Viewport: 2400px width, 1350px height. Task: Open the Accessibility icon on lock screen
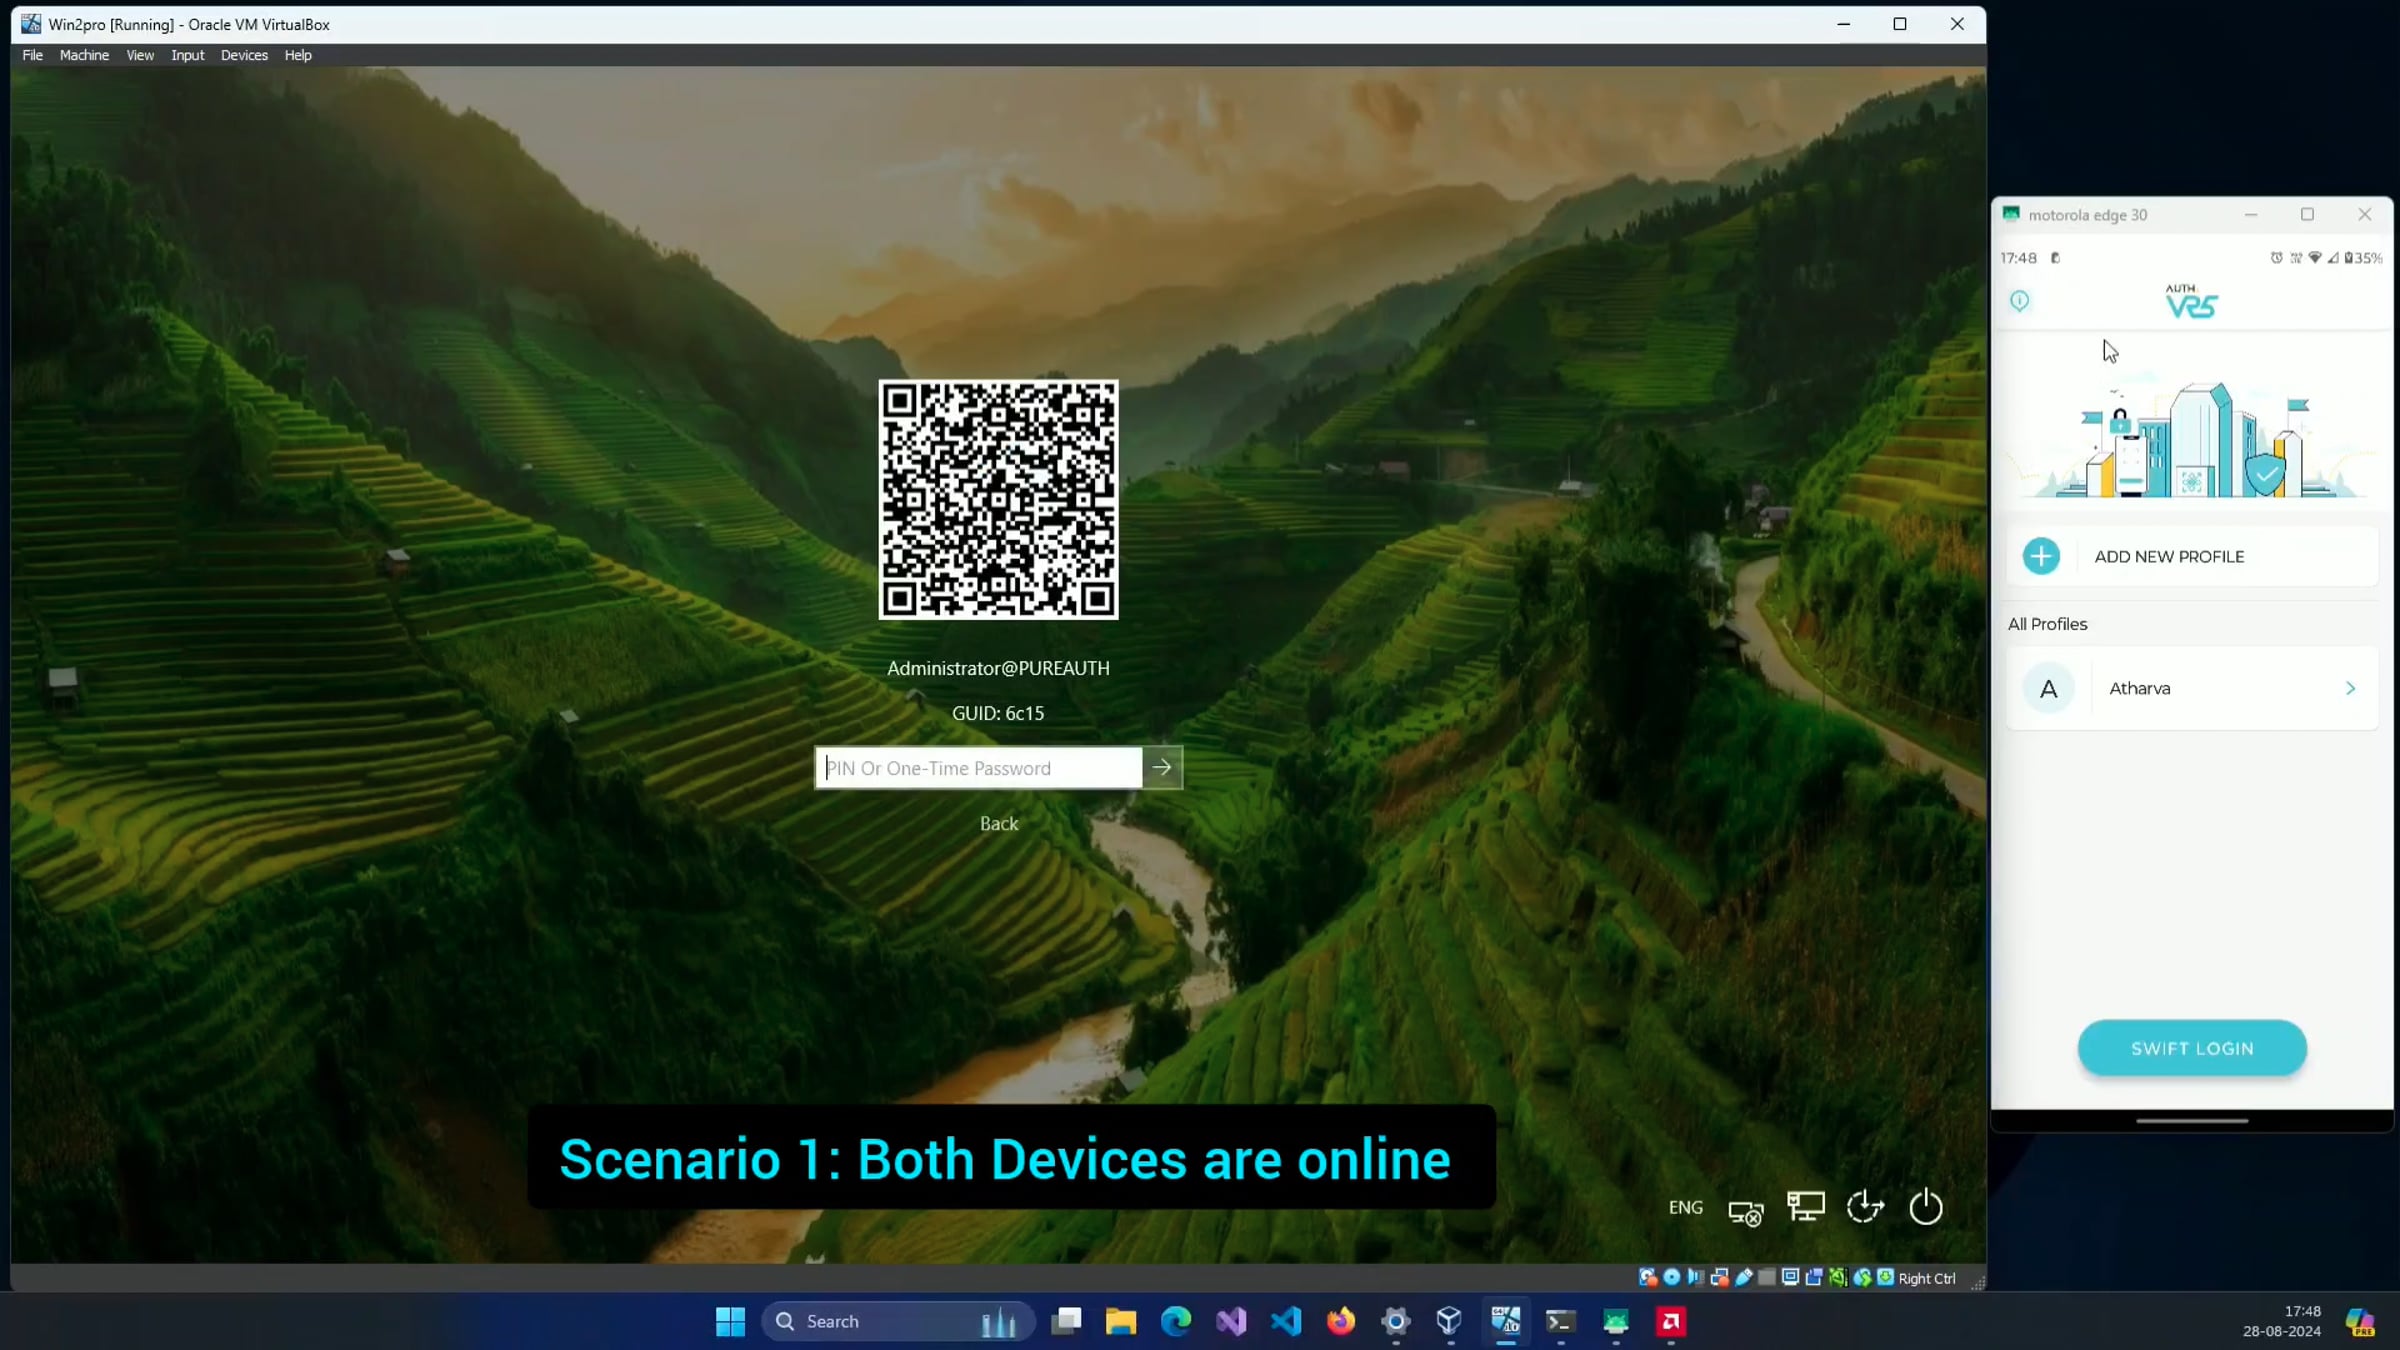pos(1865,1207)
